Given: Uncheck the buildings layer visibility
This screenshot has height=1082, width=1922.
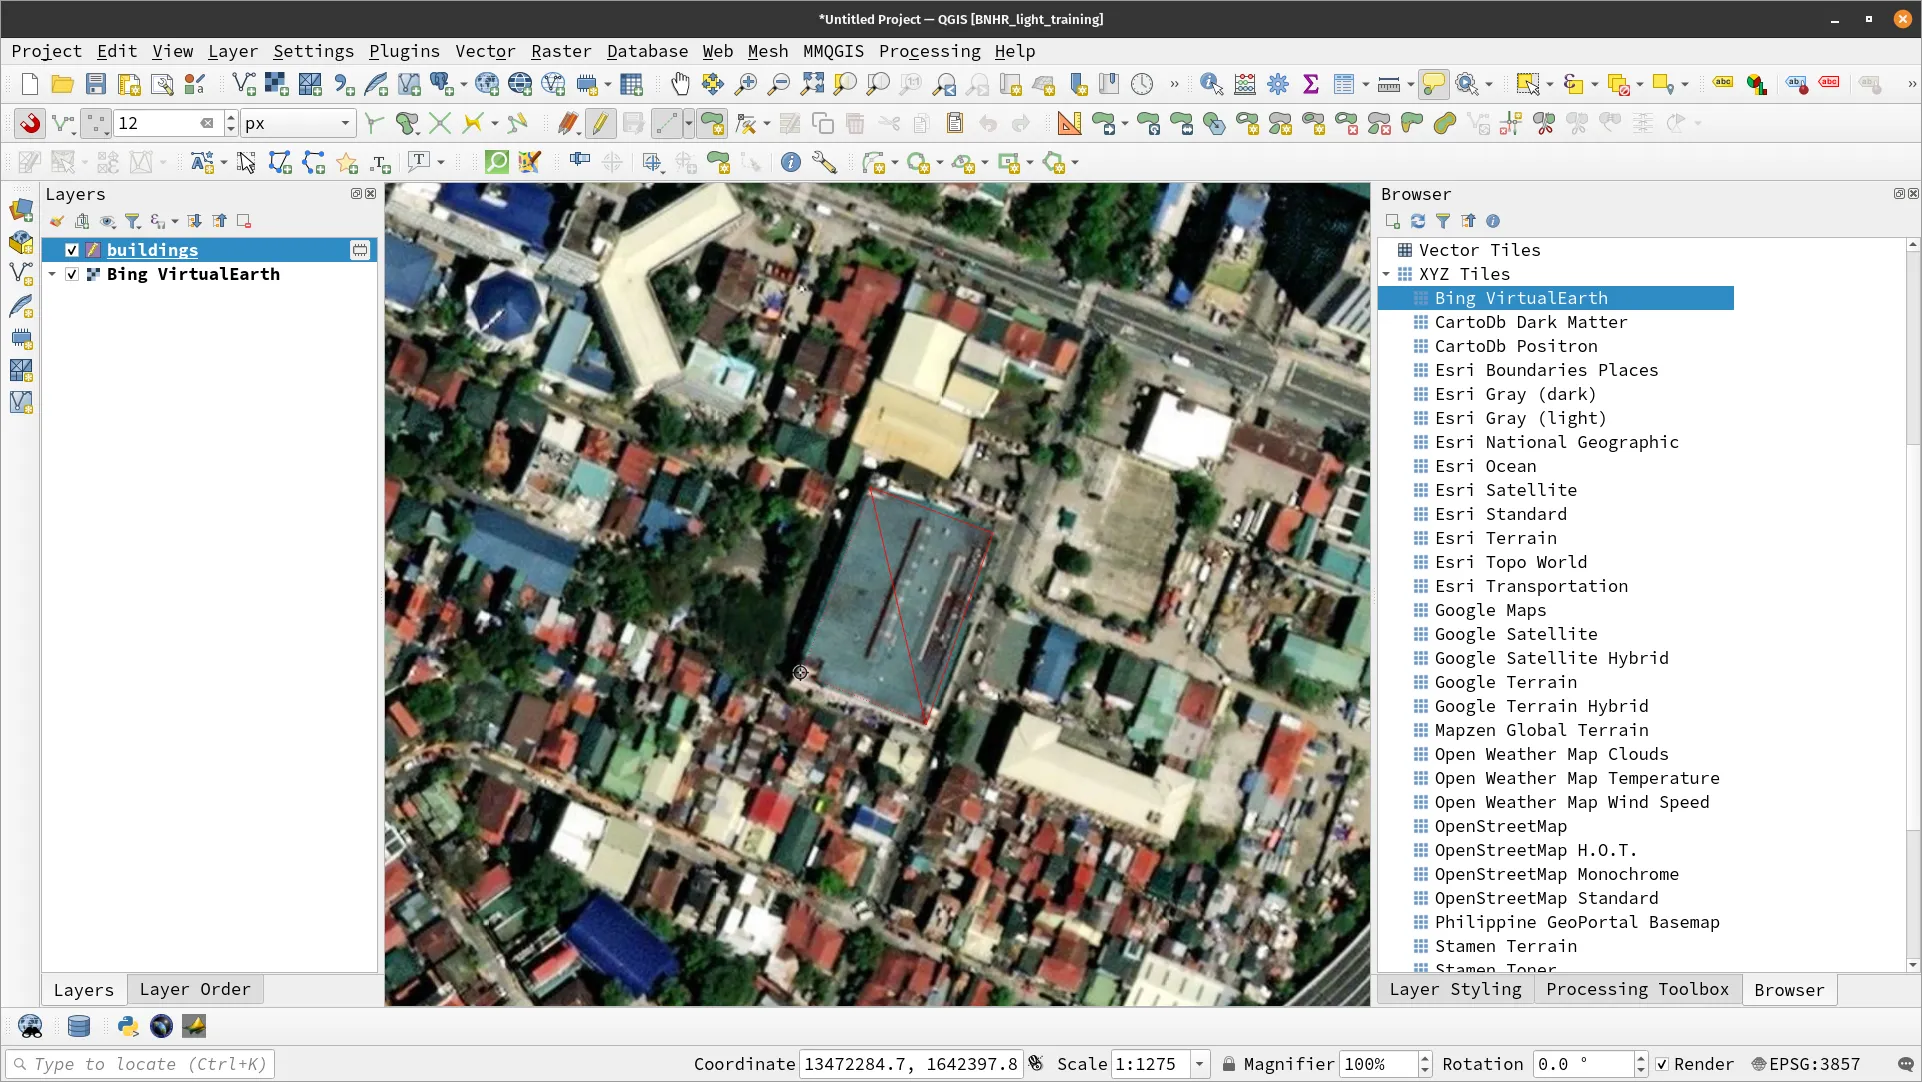Looking at the screenshot, I should pos(71,250).
